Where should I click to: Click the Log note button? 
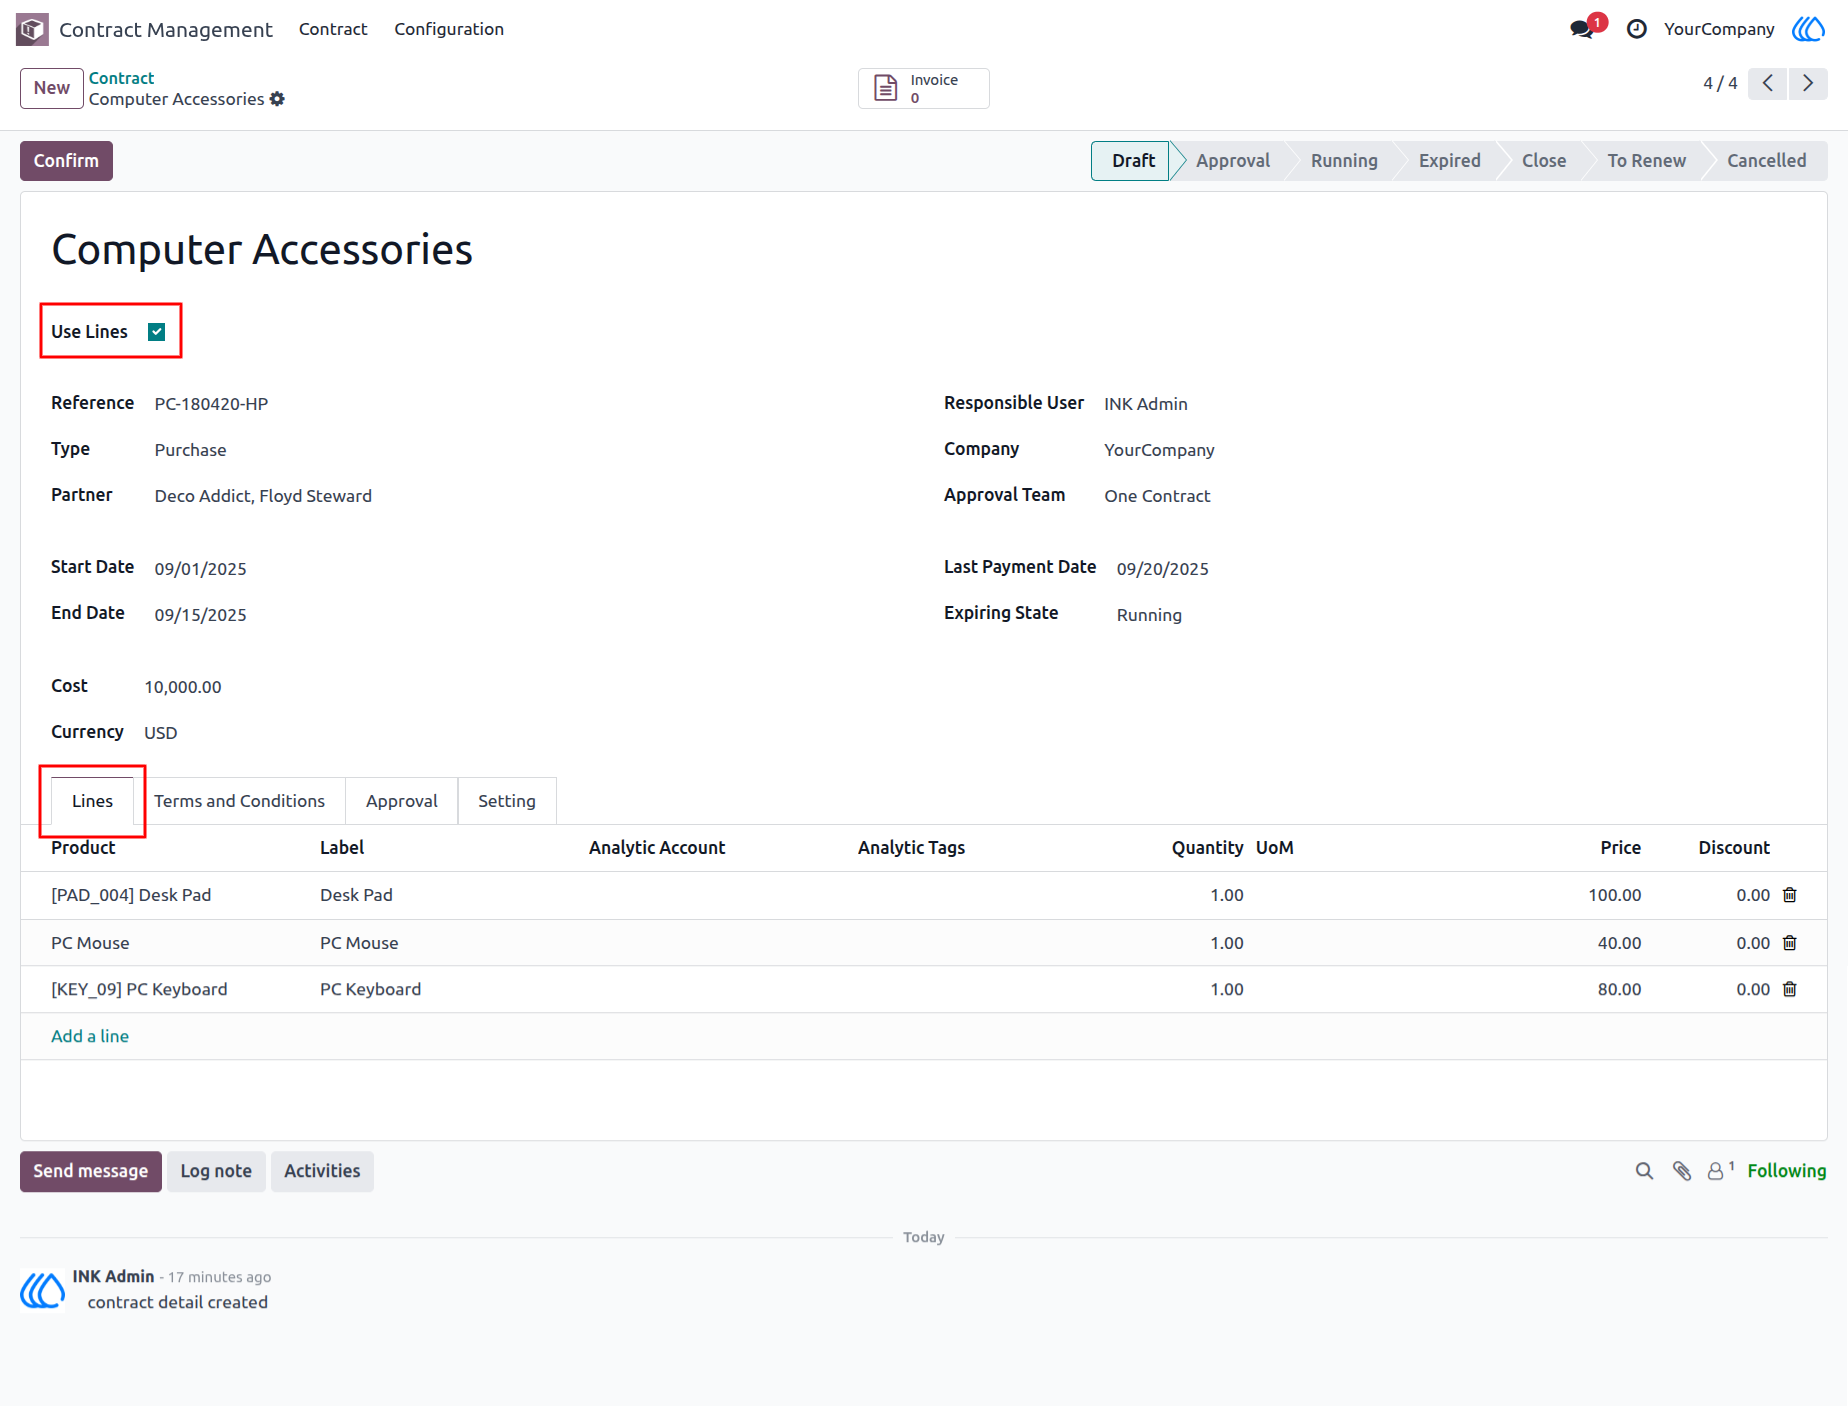[x=216, y=1171]
